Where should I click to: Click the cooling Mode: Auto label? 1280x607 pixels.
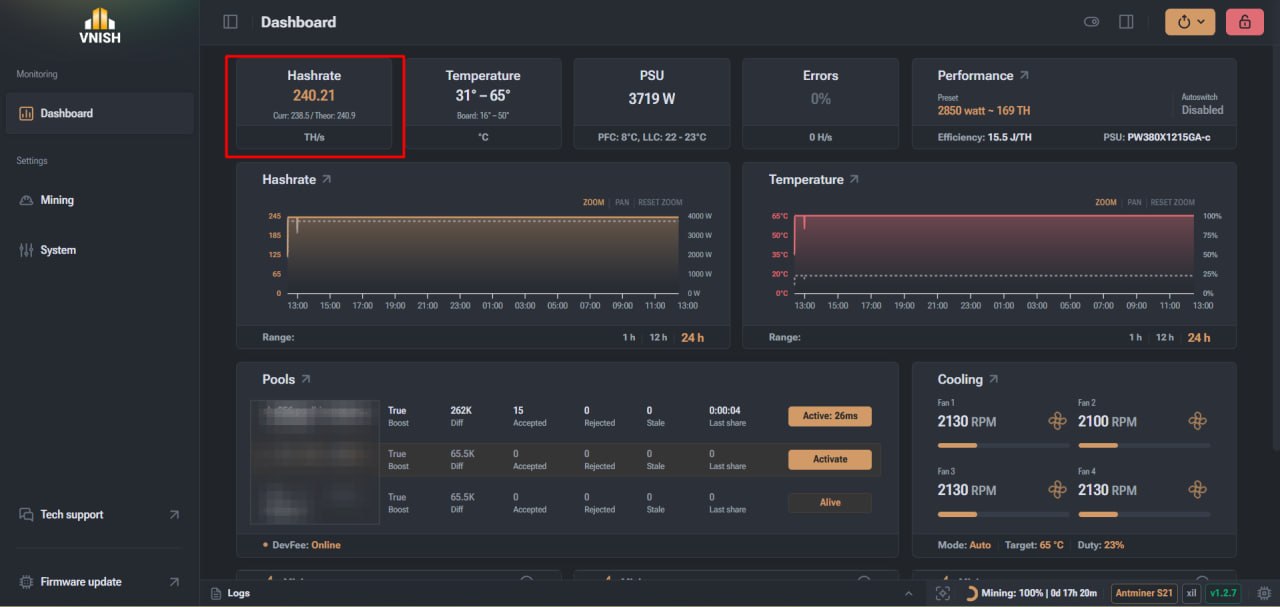[x=964, y=545]
